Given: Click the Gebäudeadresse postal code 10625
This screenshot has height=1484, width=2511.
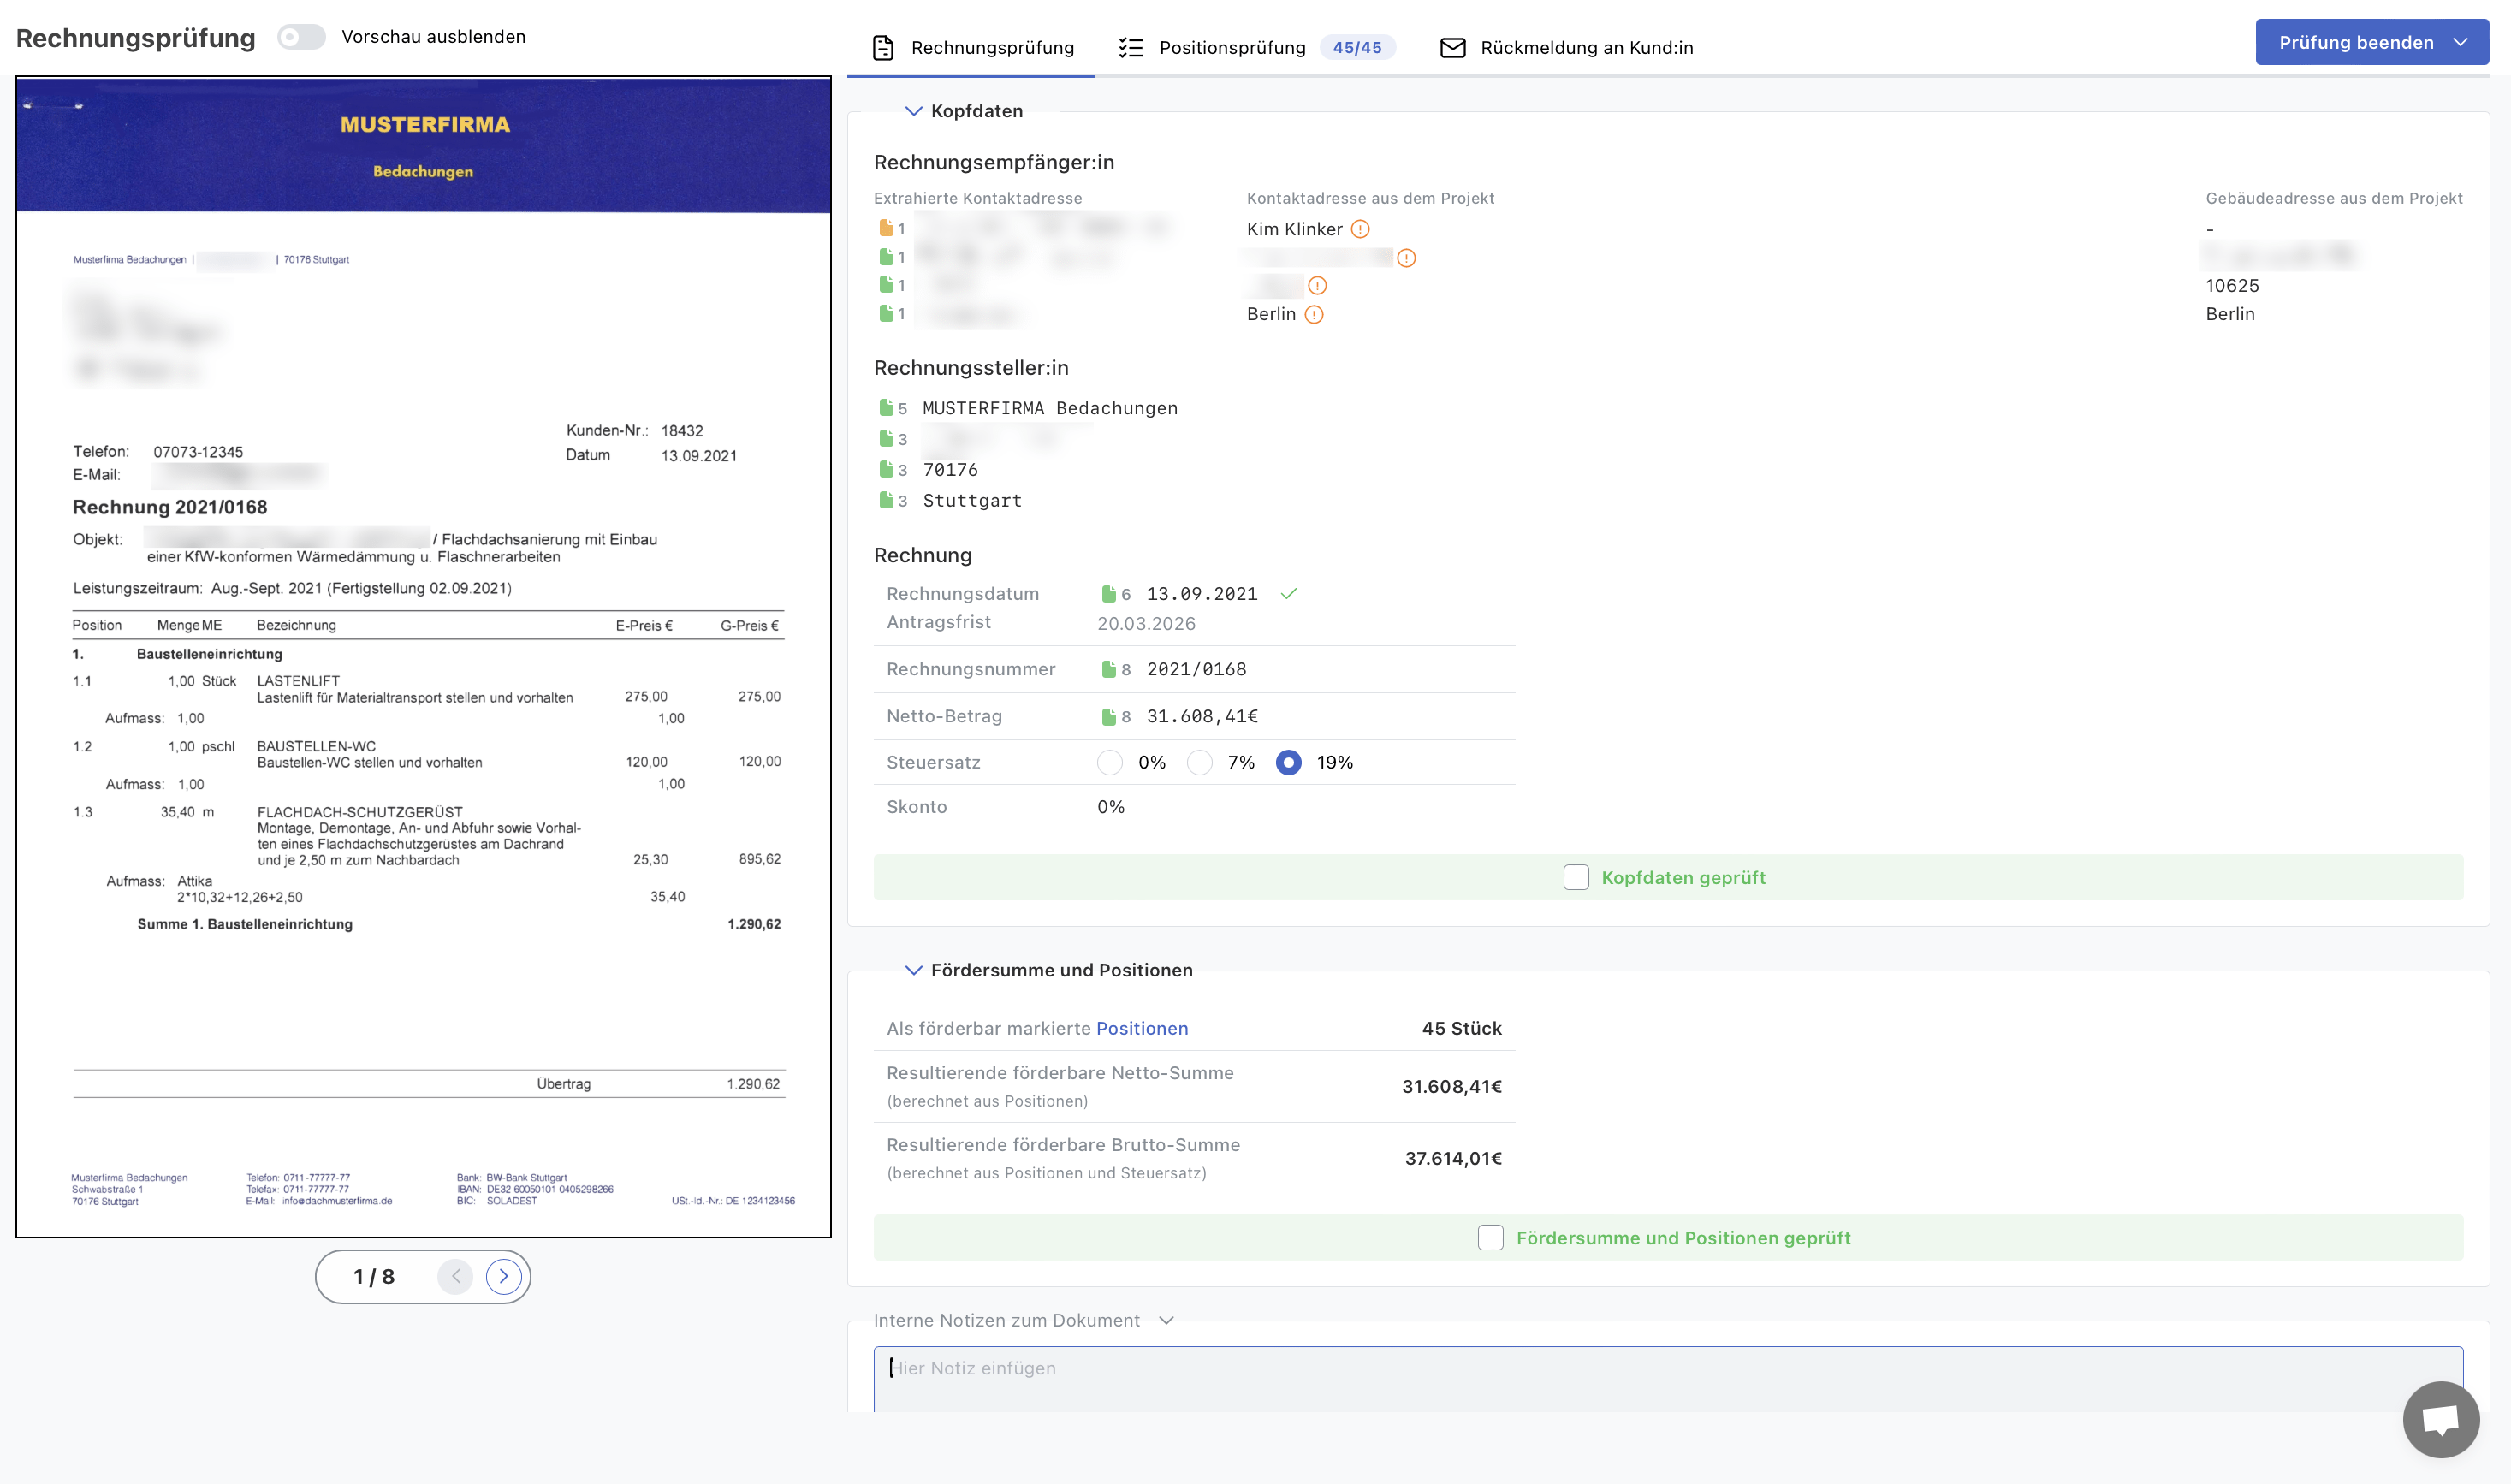Looking at the screenshot, I should [x=2232, y=286].
